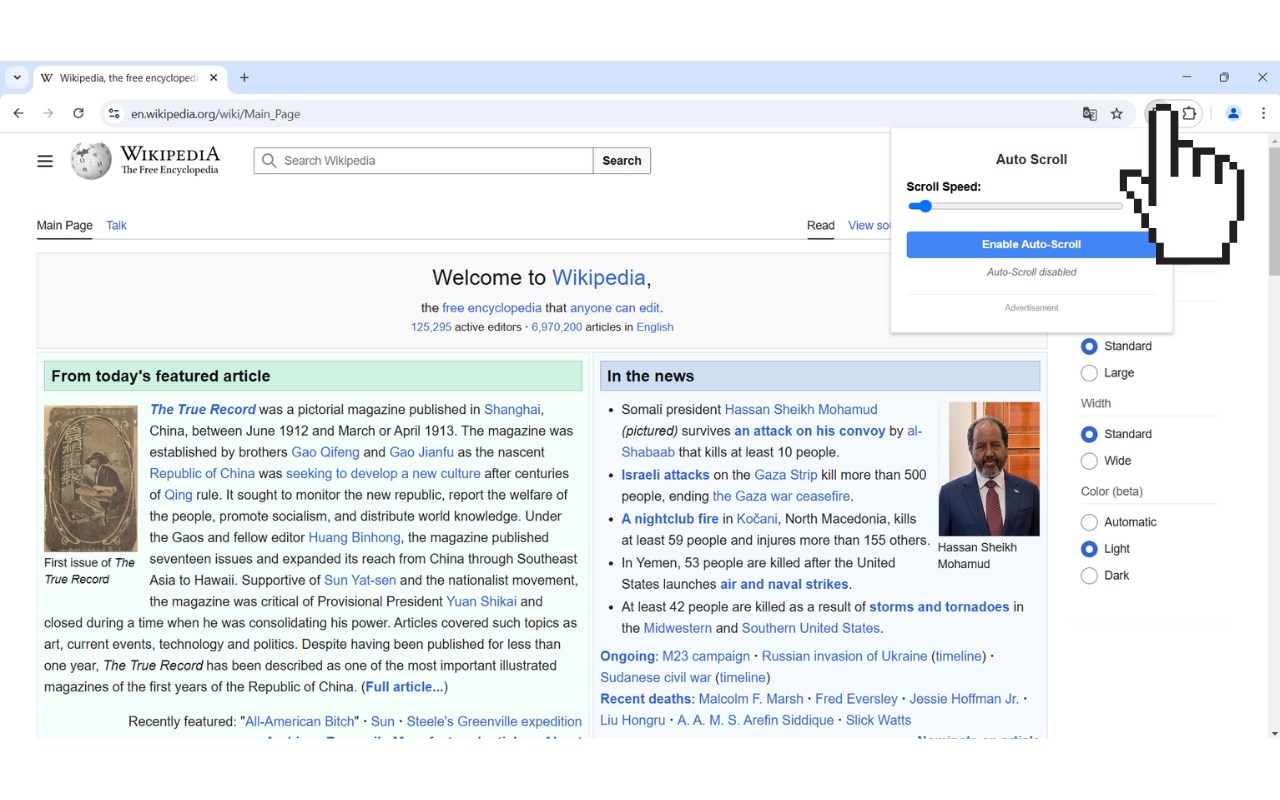Click the Scroll Speed slider handle
The width and height of the screenshot is (1280, 800).
click(x=925, y=206)
